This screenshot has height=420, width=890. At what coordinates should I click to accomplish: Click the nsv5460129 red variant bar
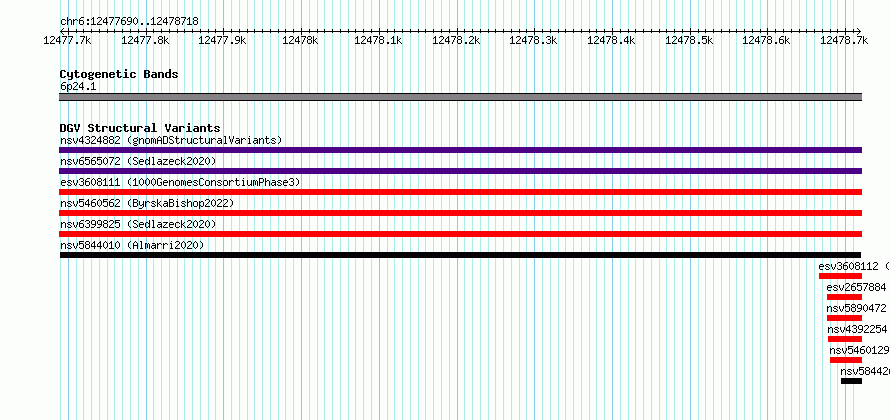[846, 360]
